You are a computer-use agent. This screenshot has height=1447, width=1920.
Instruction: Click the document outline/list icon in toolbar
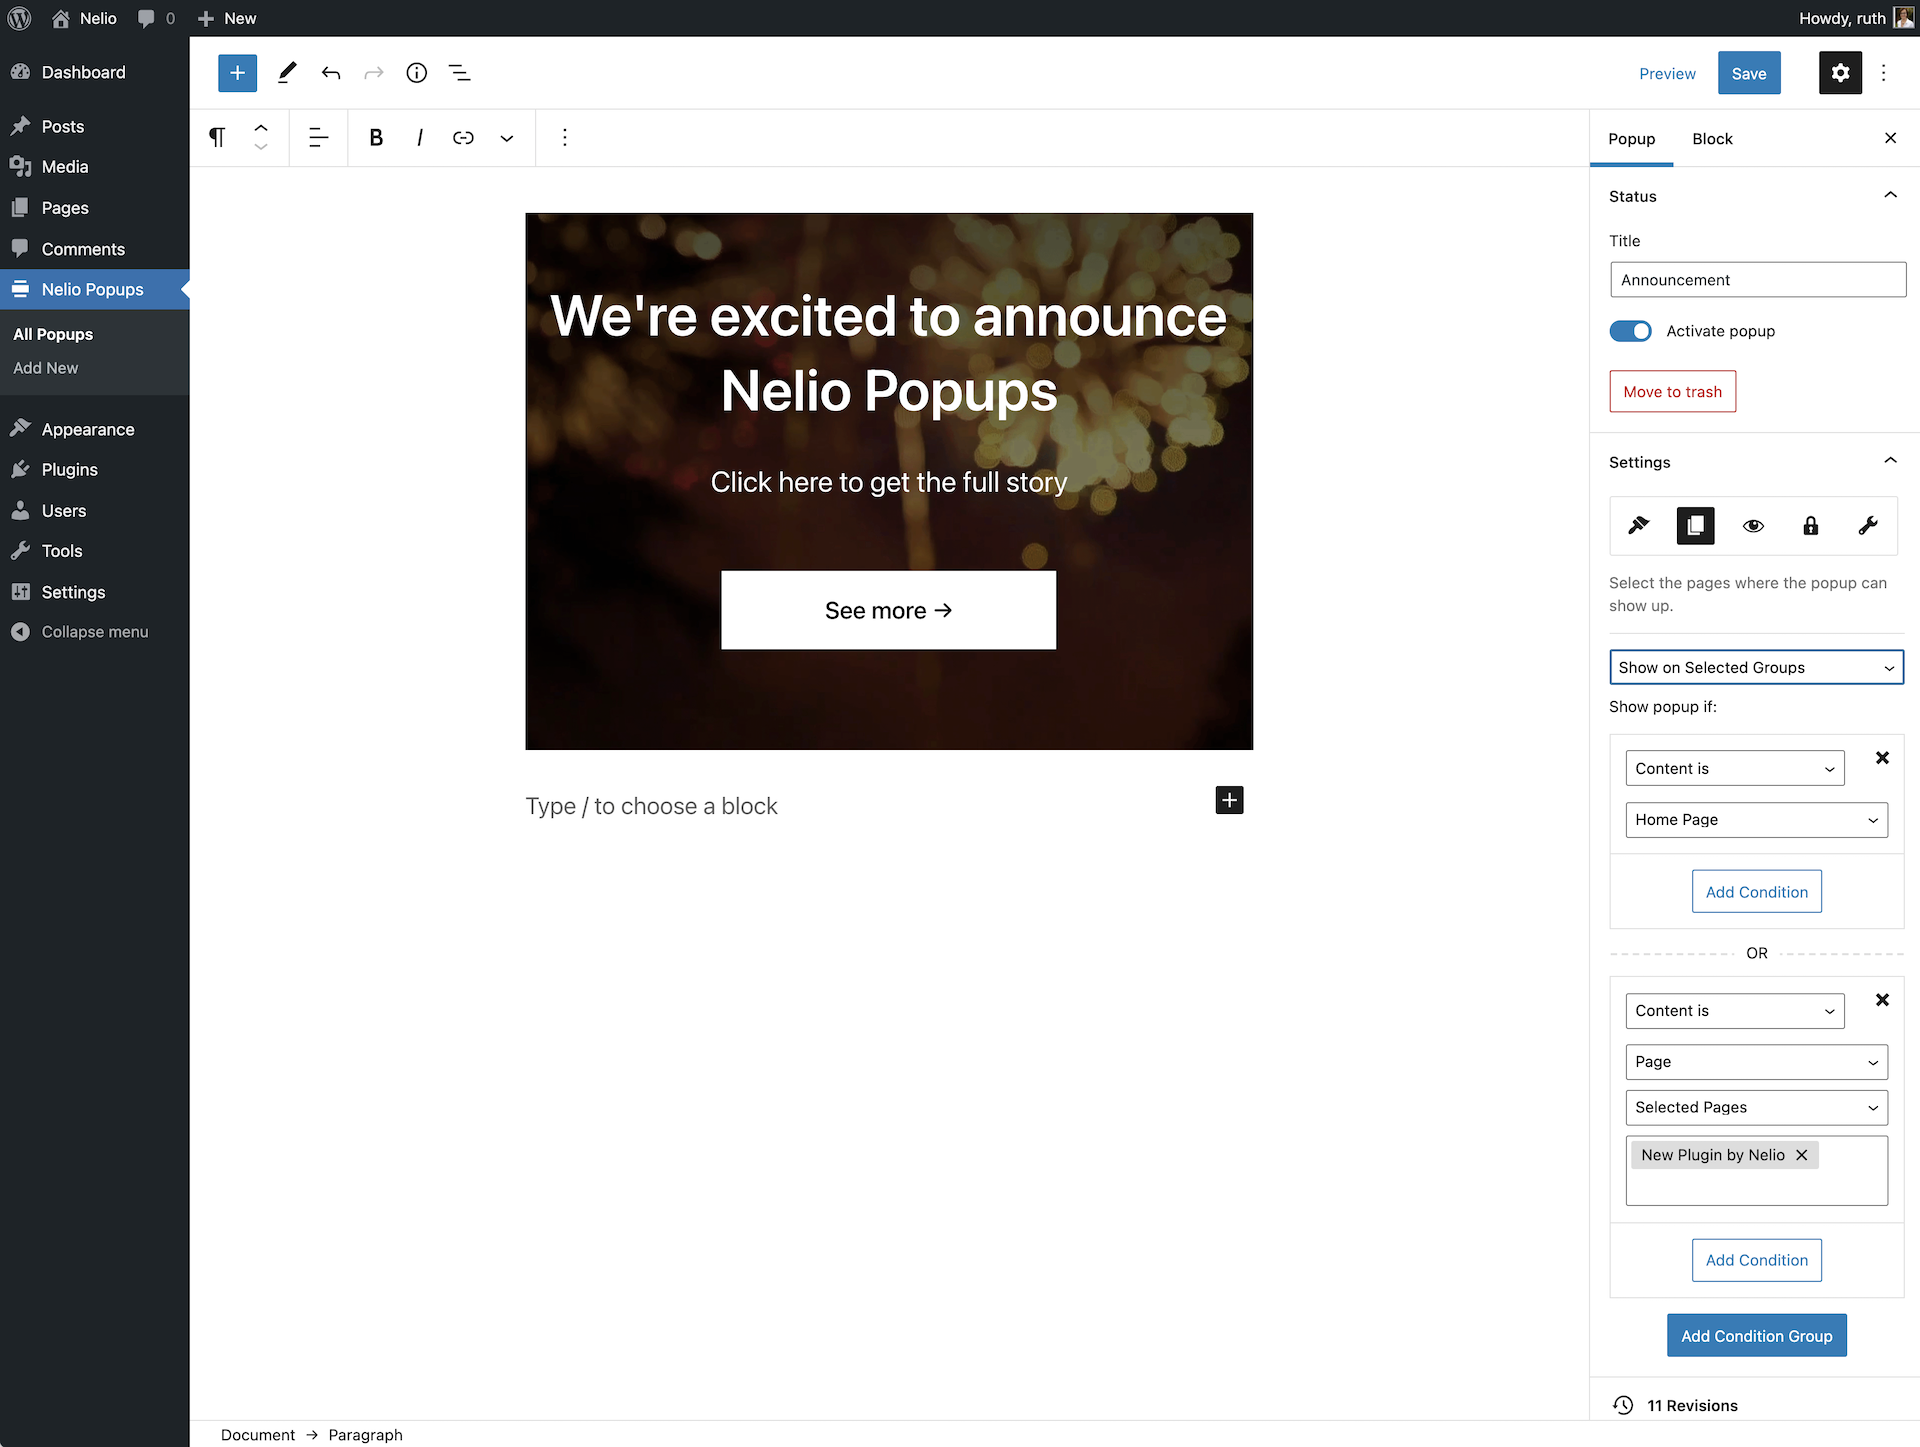[x=459, y=73]
